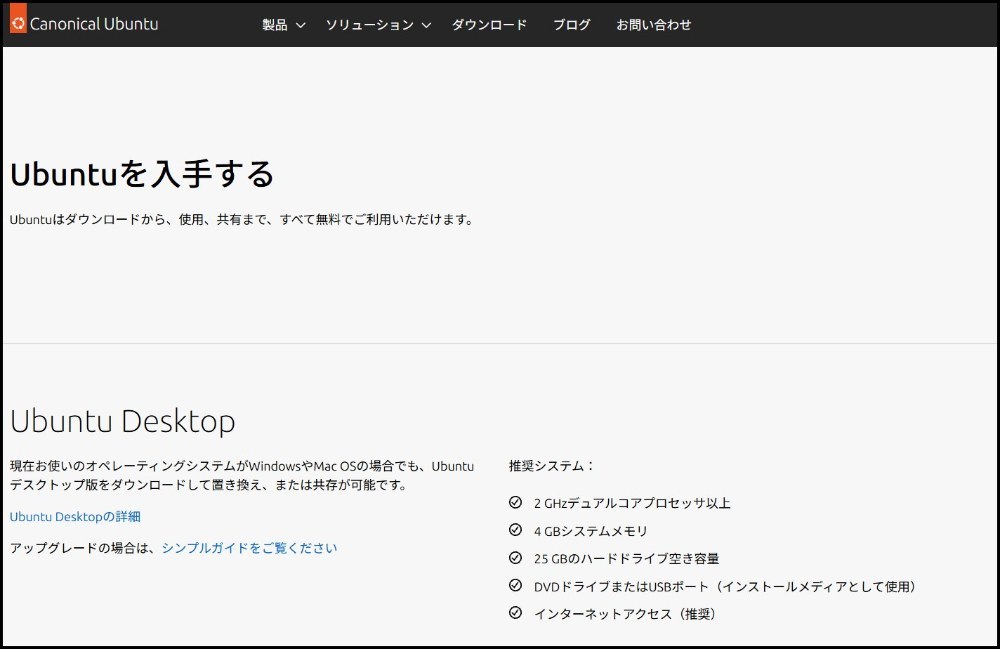
Task: Click the checkmark icon beside 4 GBシステムメモリ
Action: [x=515, y=530]
